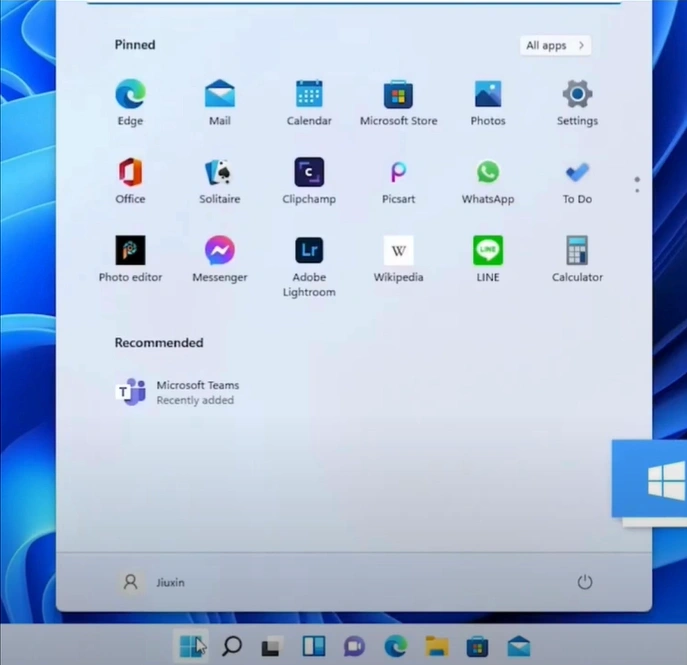Open the Photos app
This screenshot has height=665, width=687.
(x=488, y=102)
